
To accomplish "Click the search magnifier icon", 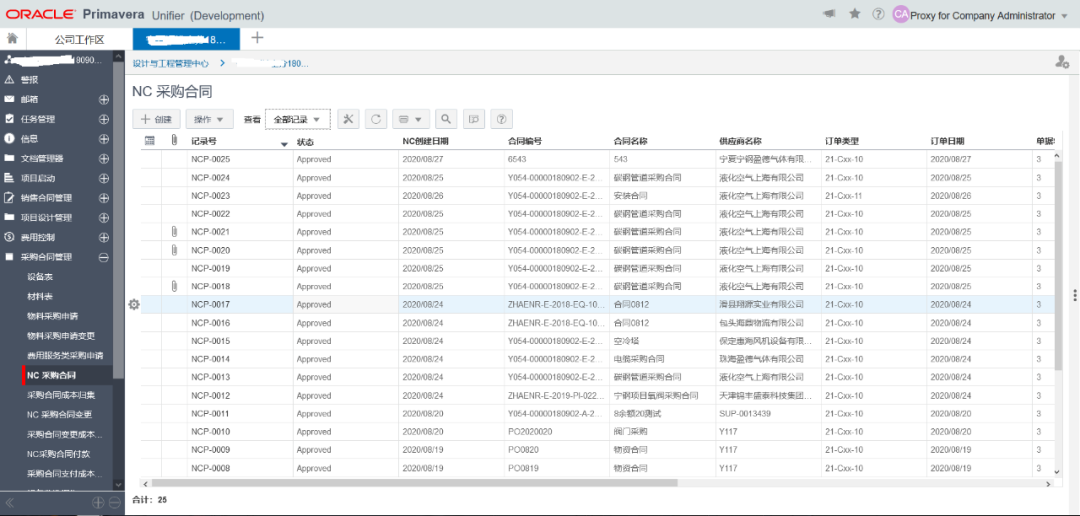I will tap(446, 119).
